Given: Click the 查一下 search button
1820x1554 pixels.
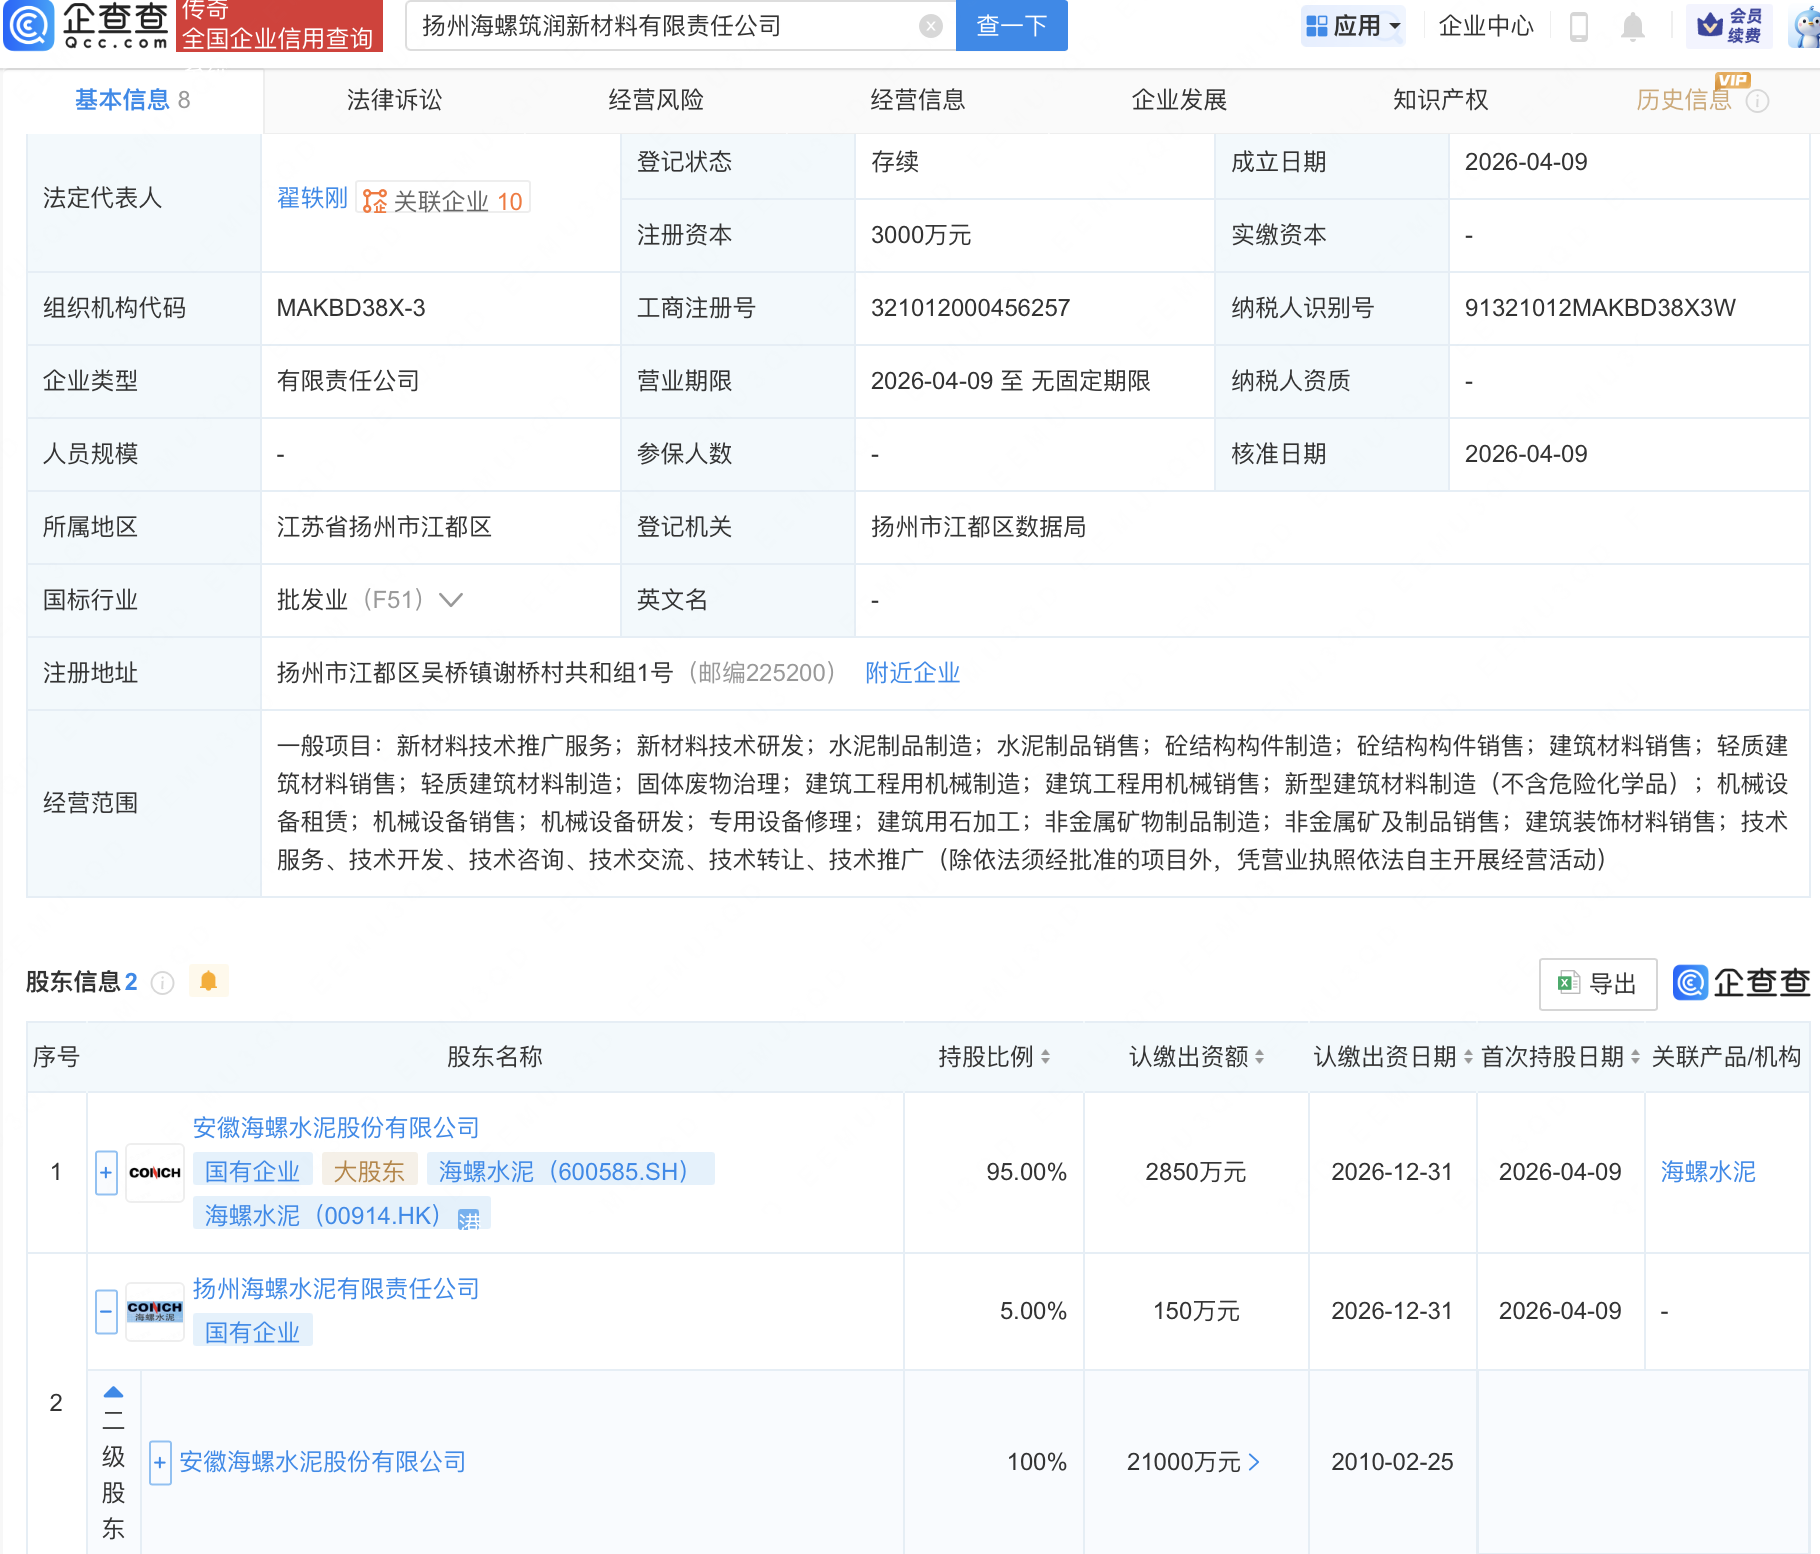Looking at the screenshot, I should 1011,26.
